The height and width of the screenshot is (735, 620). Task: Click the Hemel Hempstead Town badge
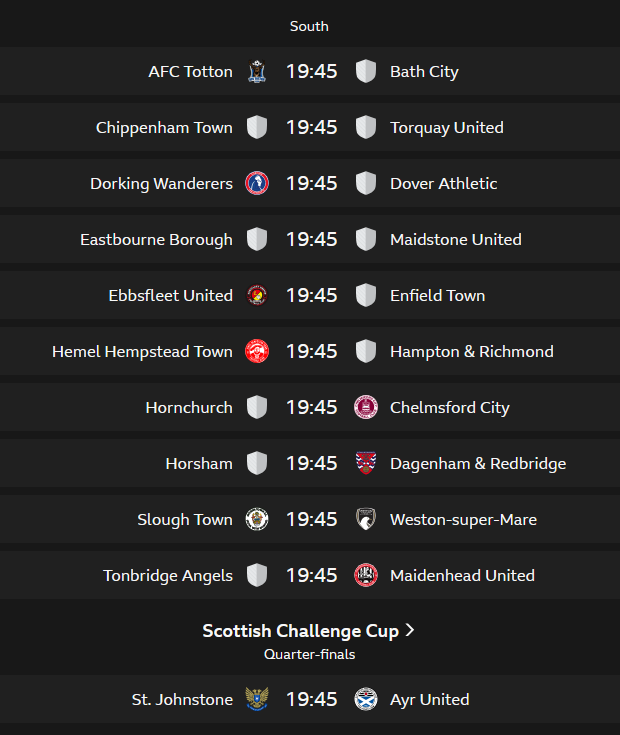(x=257, y=351)
